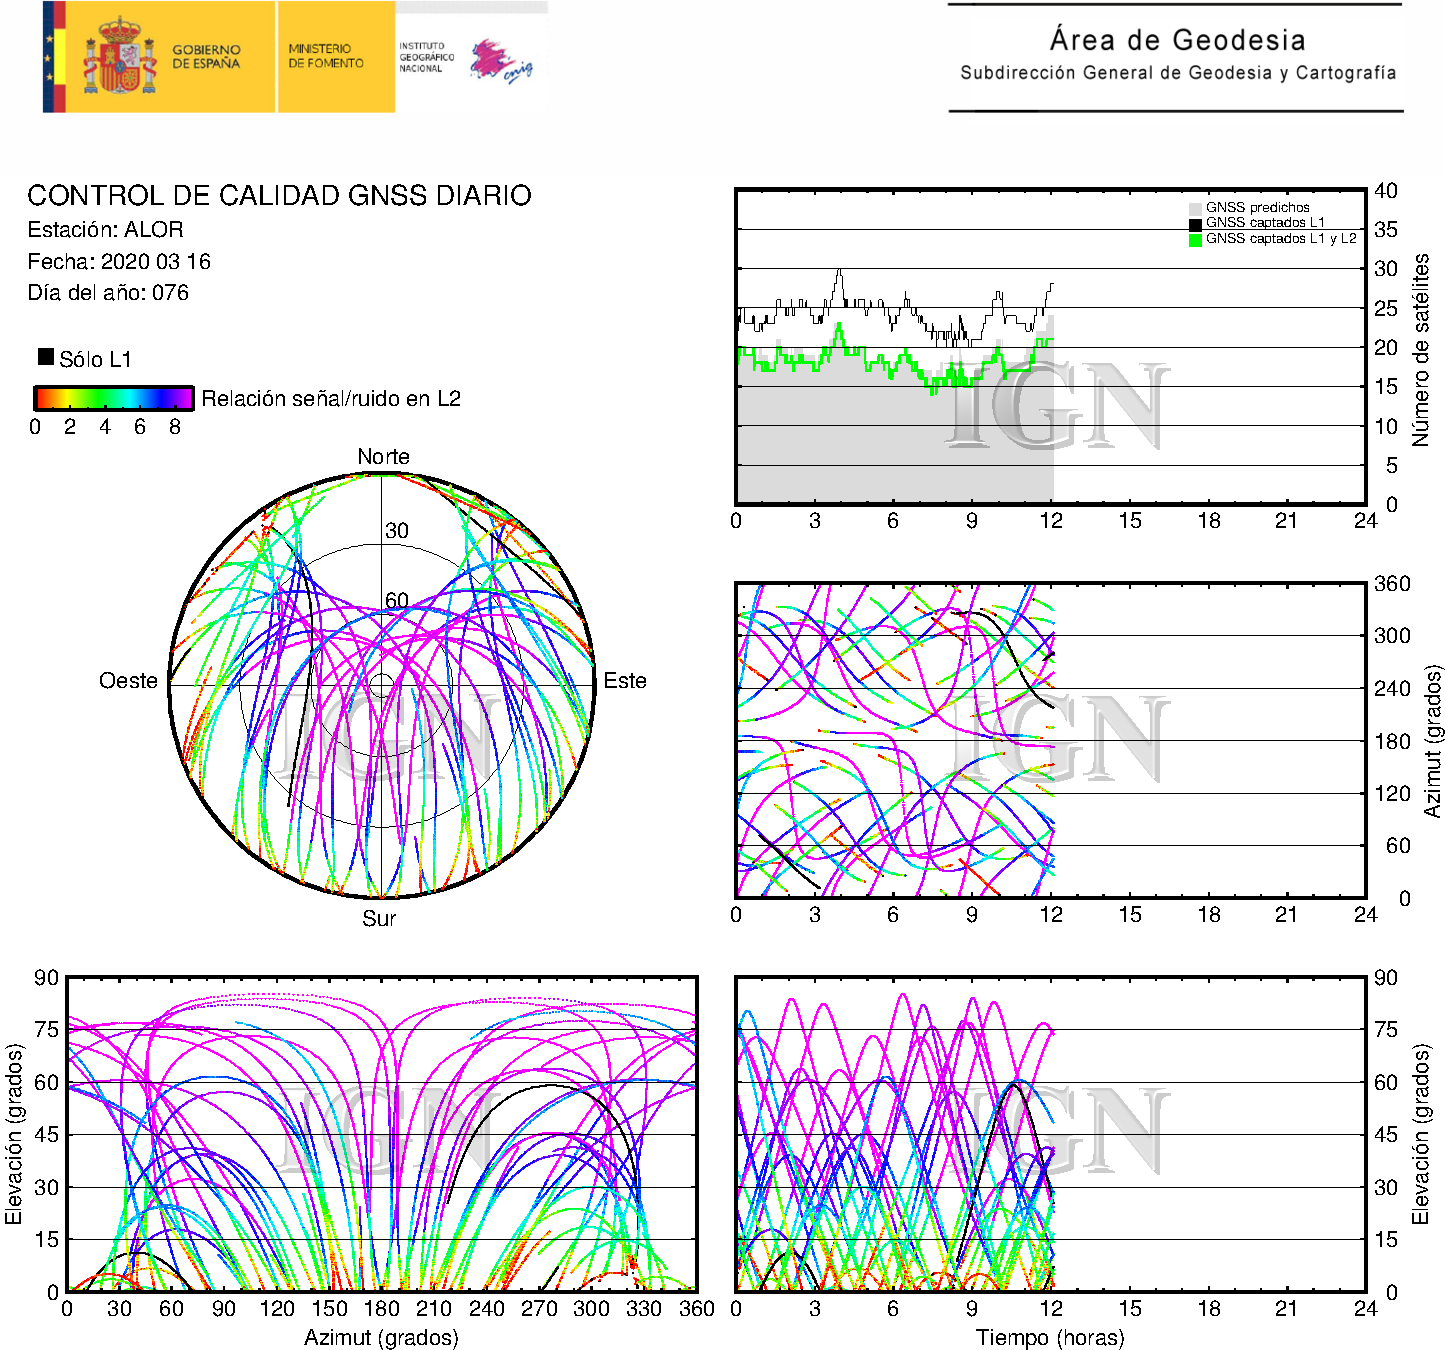Click the black Sólo L1 square

point(46,357)
